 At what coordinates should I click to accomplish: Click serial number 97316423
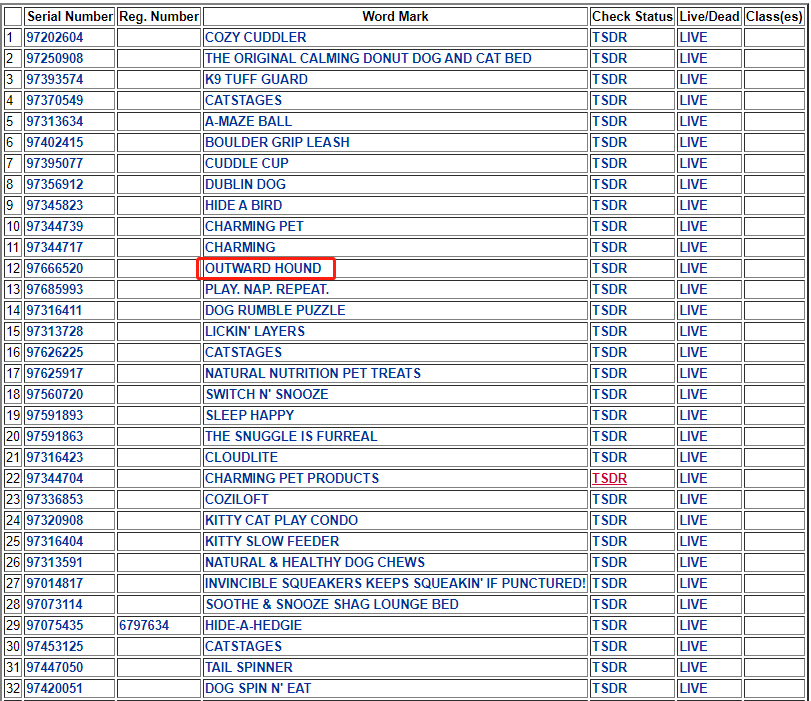pos(55,457)
